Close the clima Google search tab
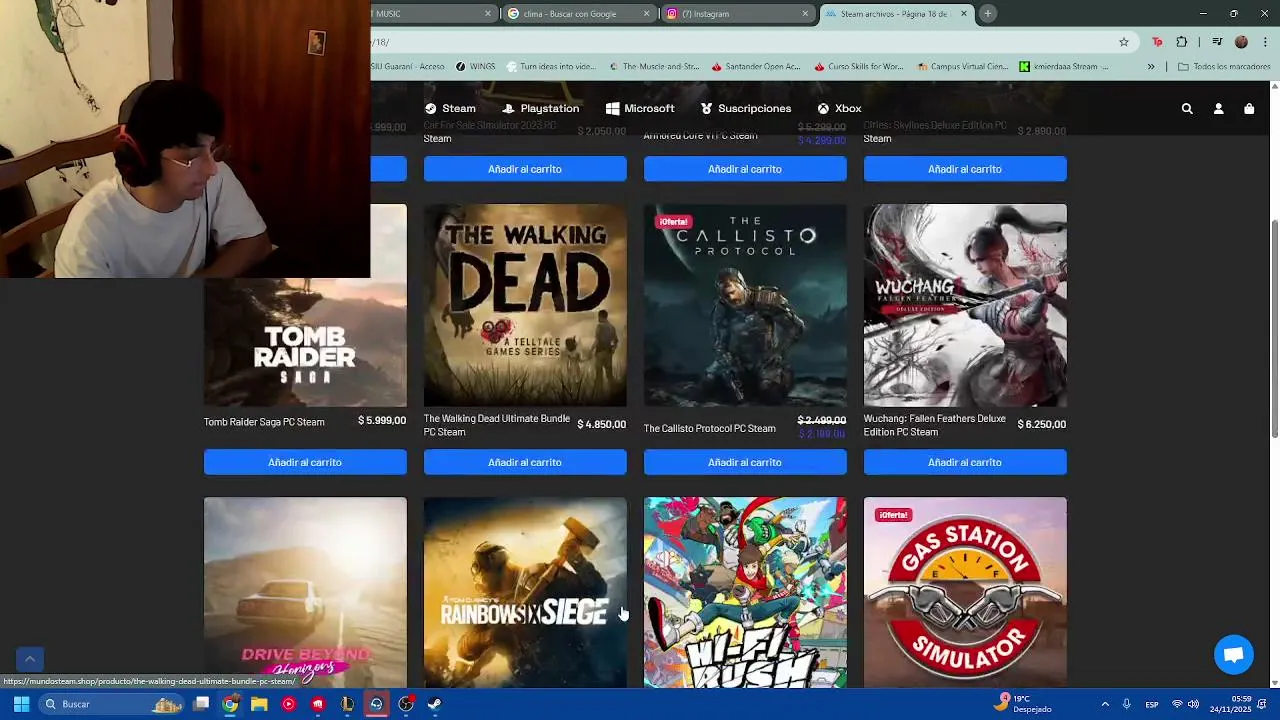1280x720 pixels. [x=646, y=14]
